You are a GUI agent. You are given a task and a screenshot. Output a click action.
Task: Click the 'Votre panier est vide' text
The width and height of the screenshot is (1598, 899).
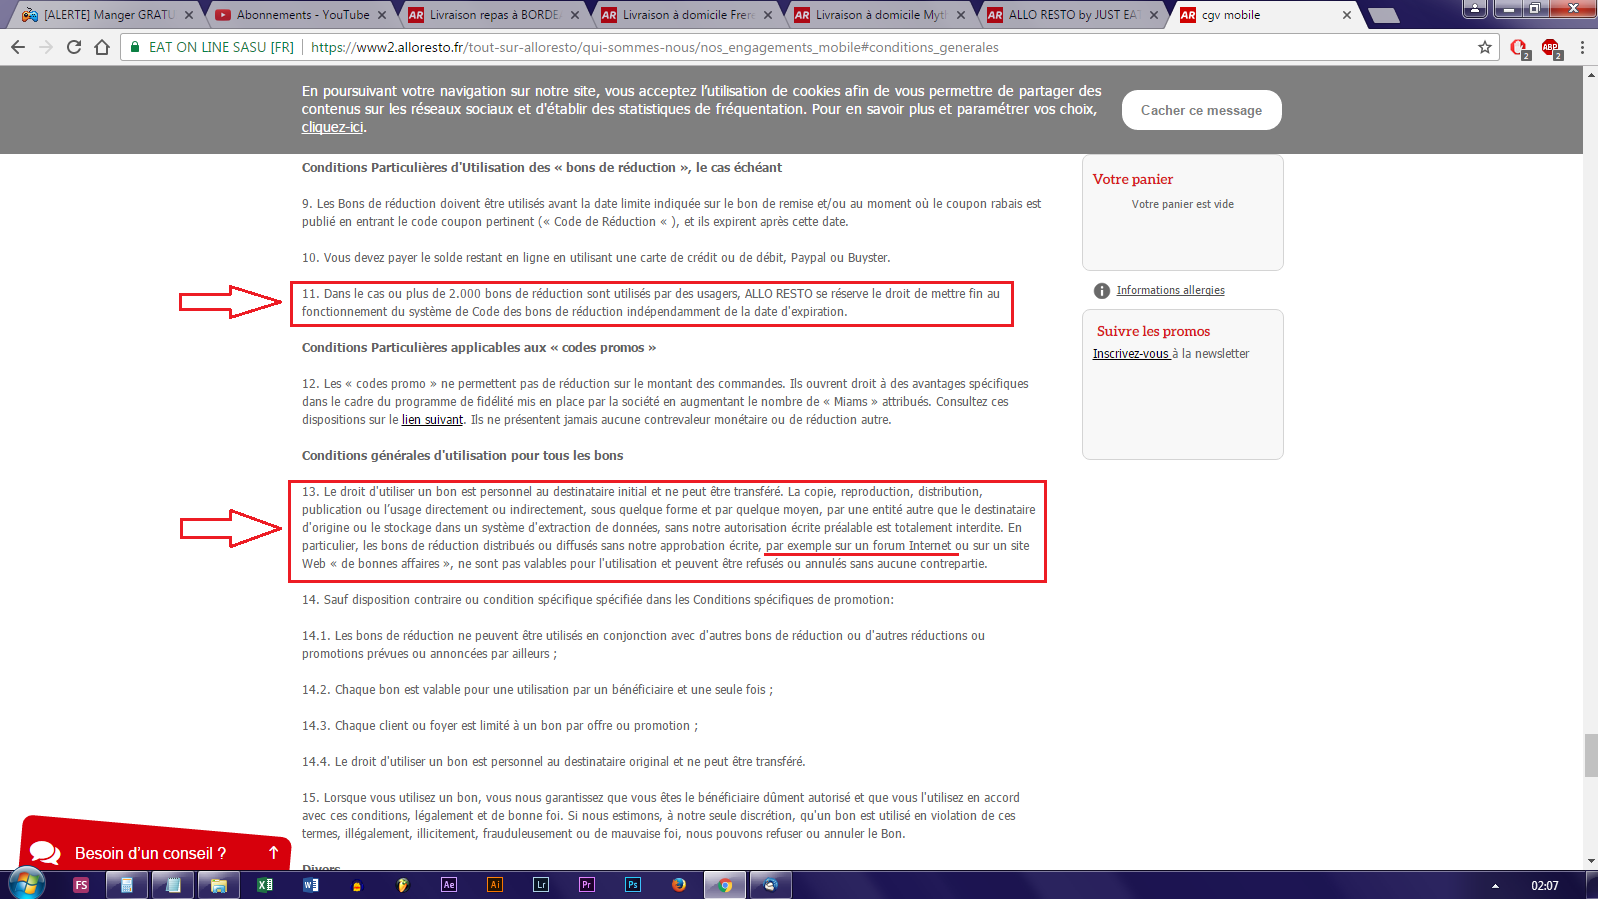[x=1182, y=204]
